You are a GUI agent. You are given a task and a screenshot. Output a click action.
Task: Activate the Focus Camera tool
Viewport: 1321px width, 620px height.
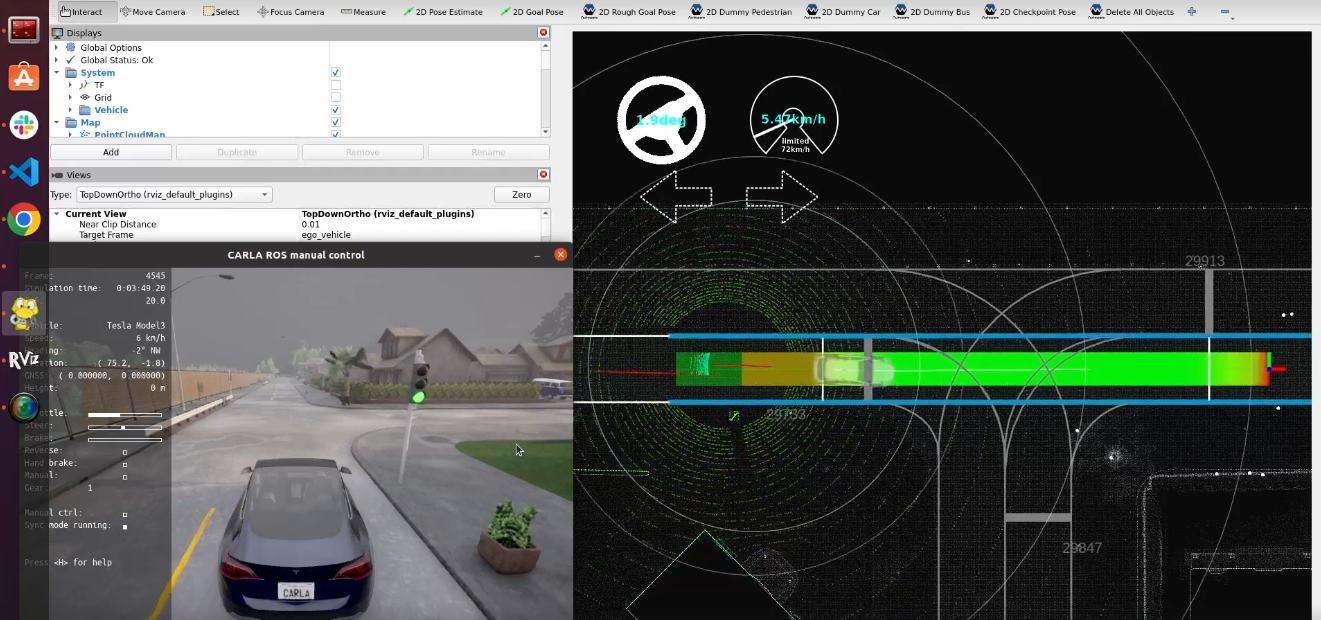point(290,12)
